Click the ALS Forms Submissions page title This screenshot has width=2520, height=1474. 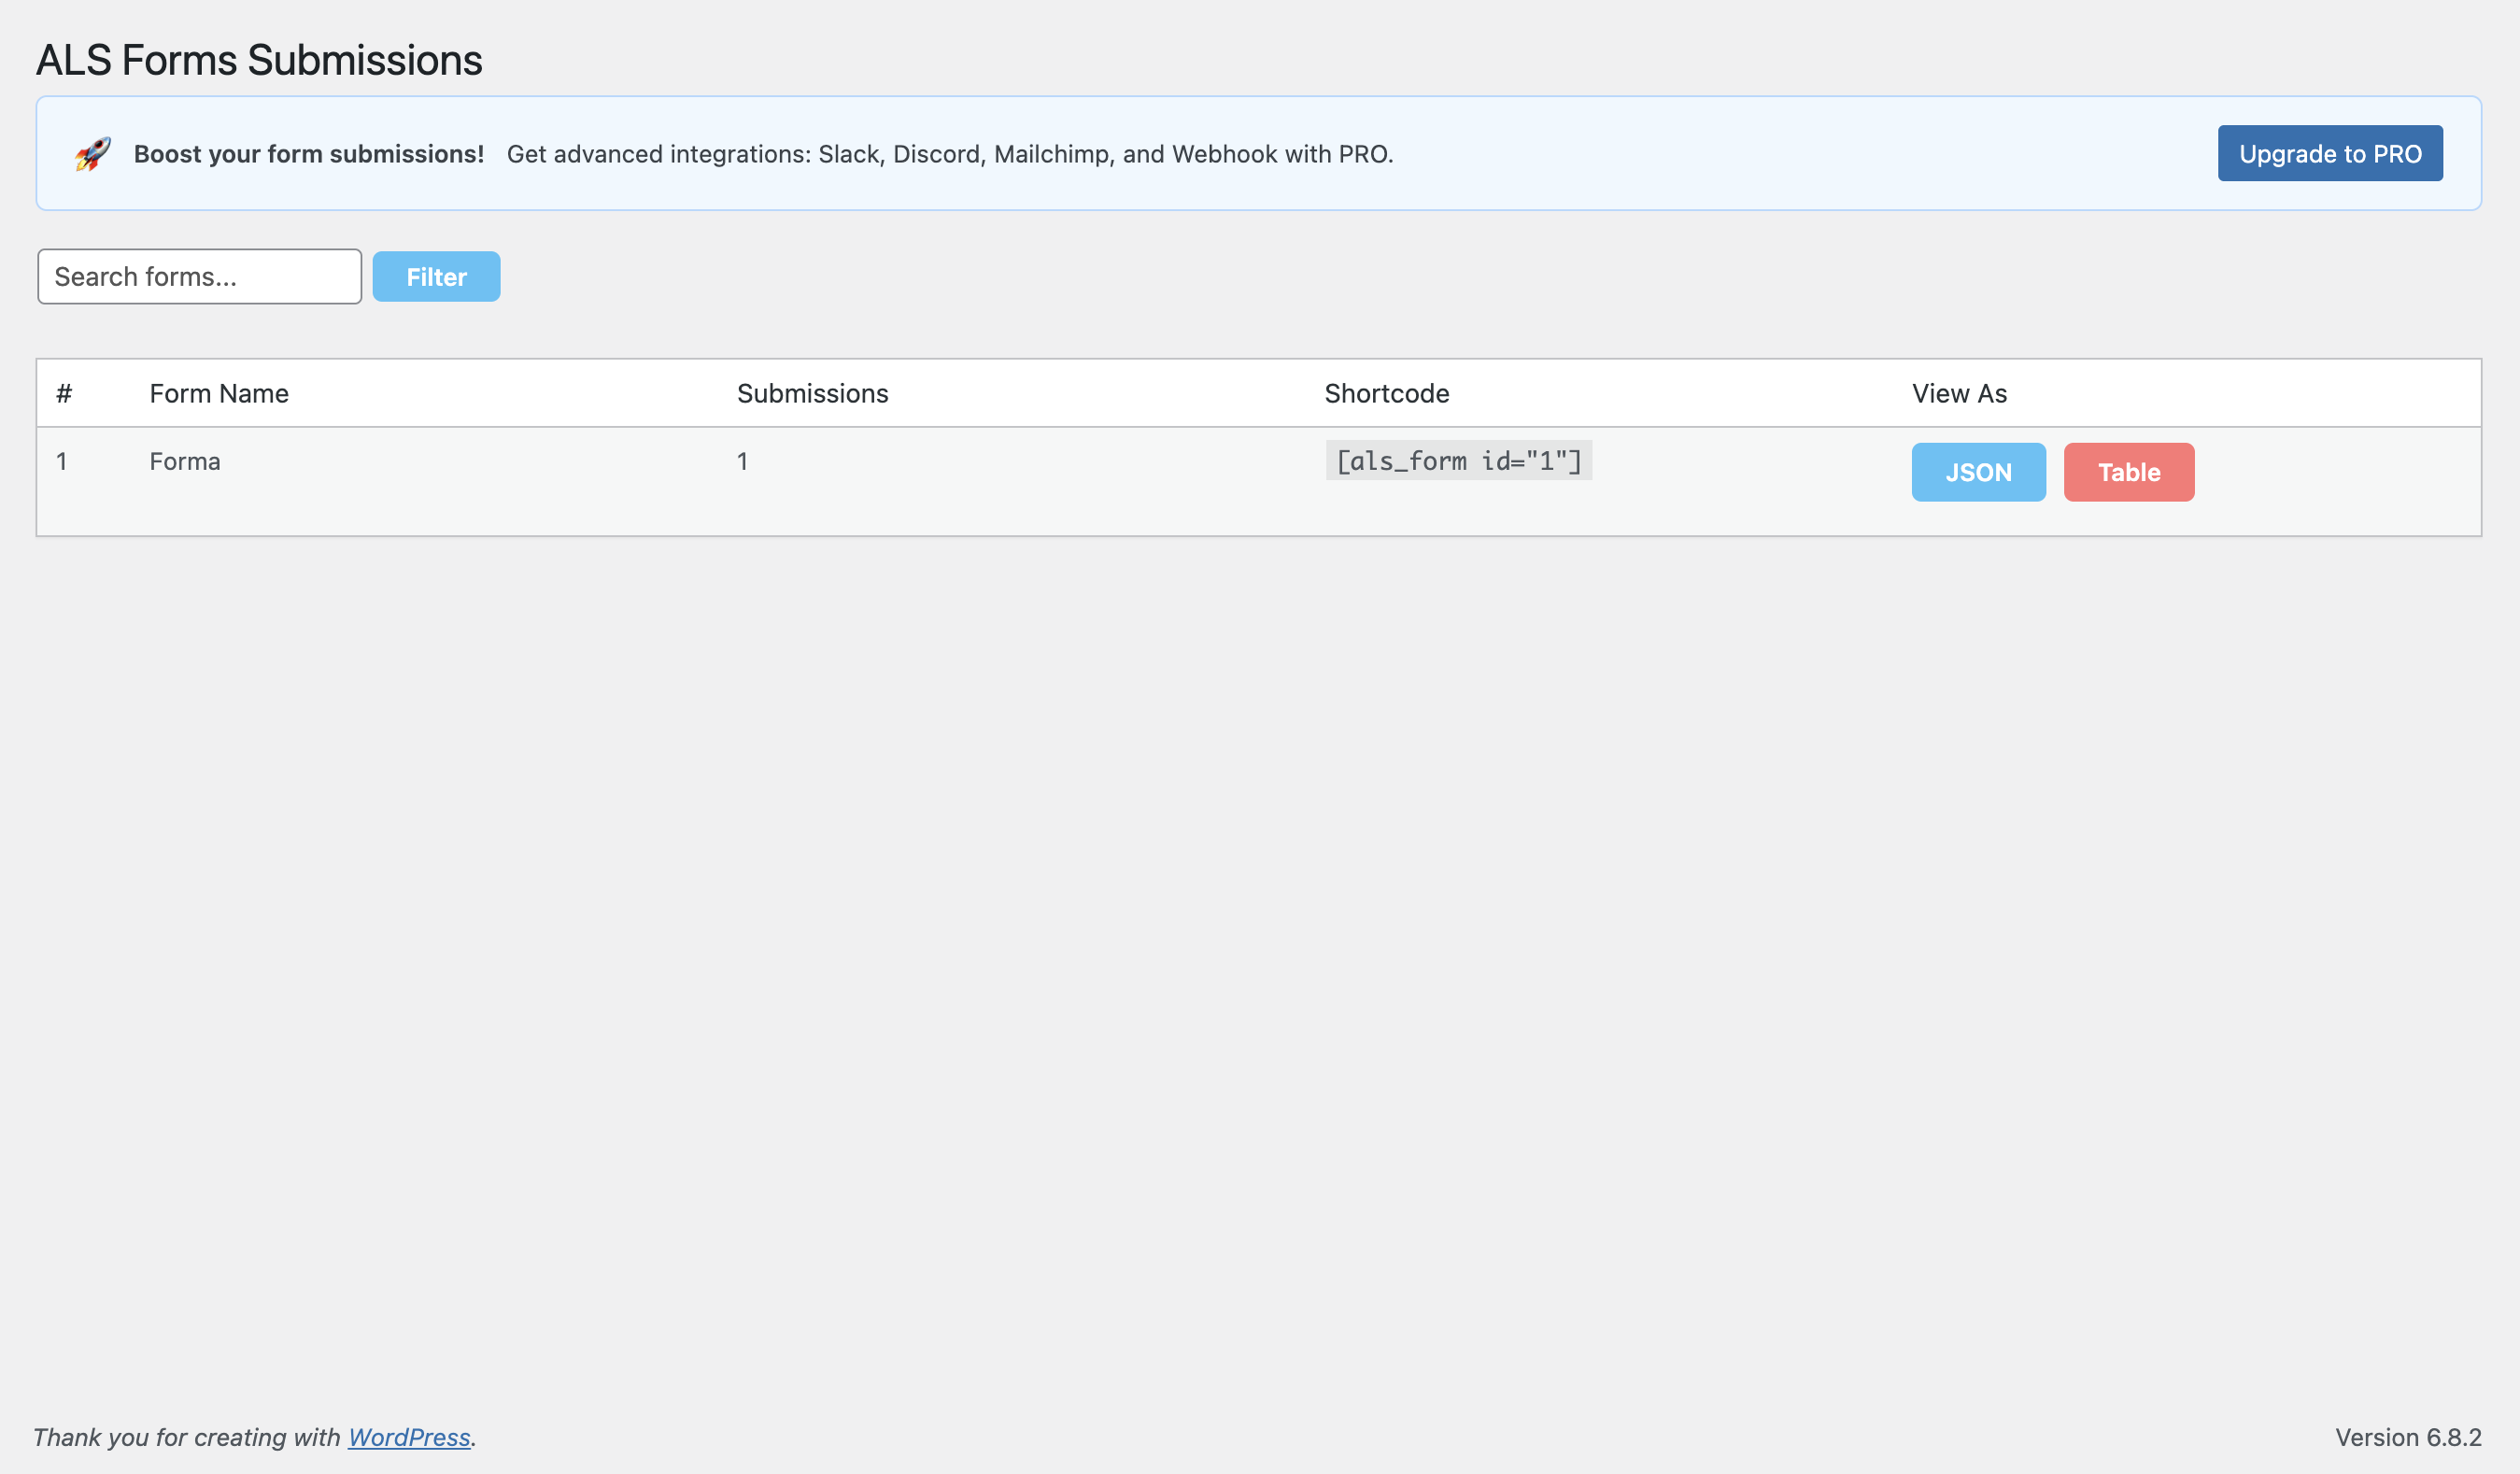(x=259, y=60)
